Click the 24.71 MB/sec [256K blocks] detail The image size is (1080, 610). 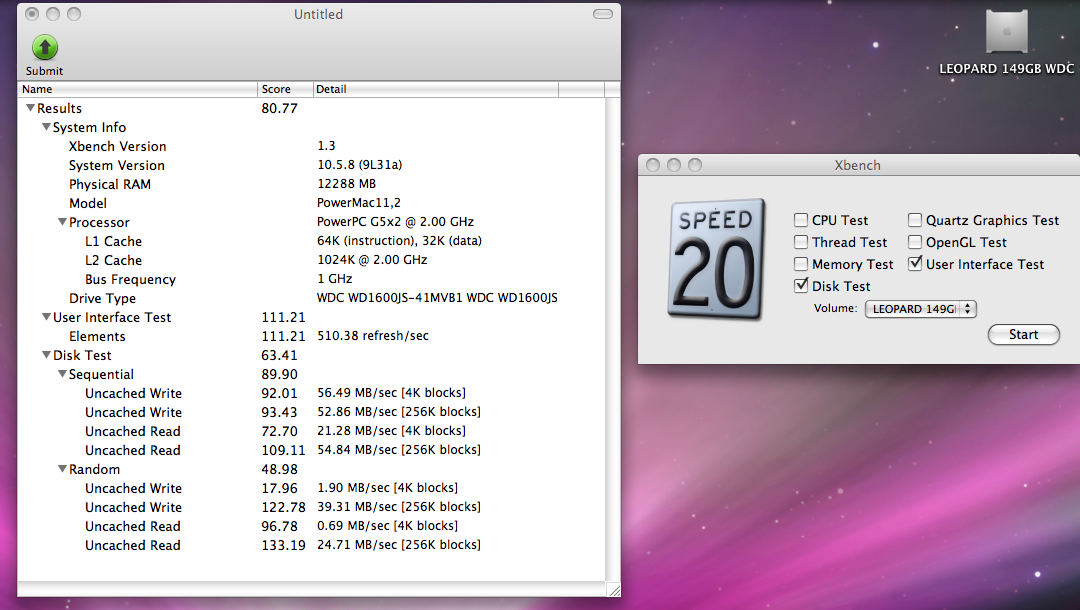click(399, 545)
